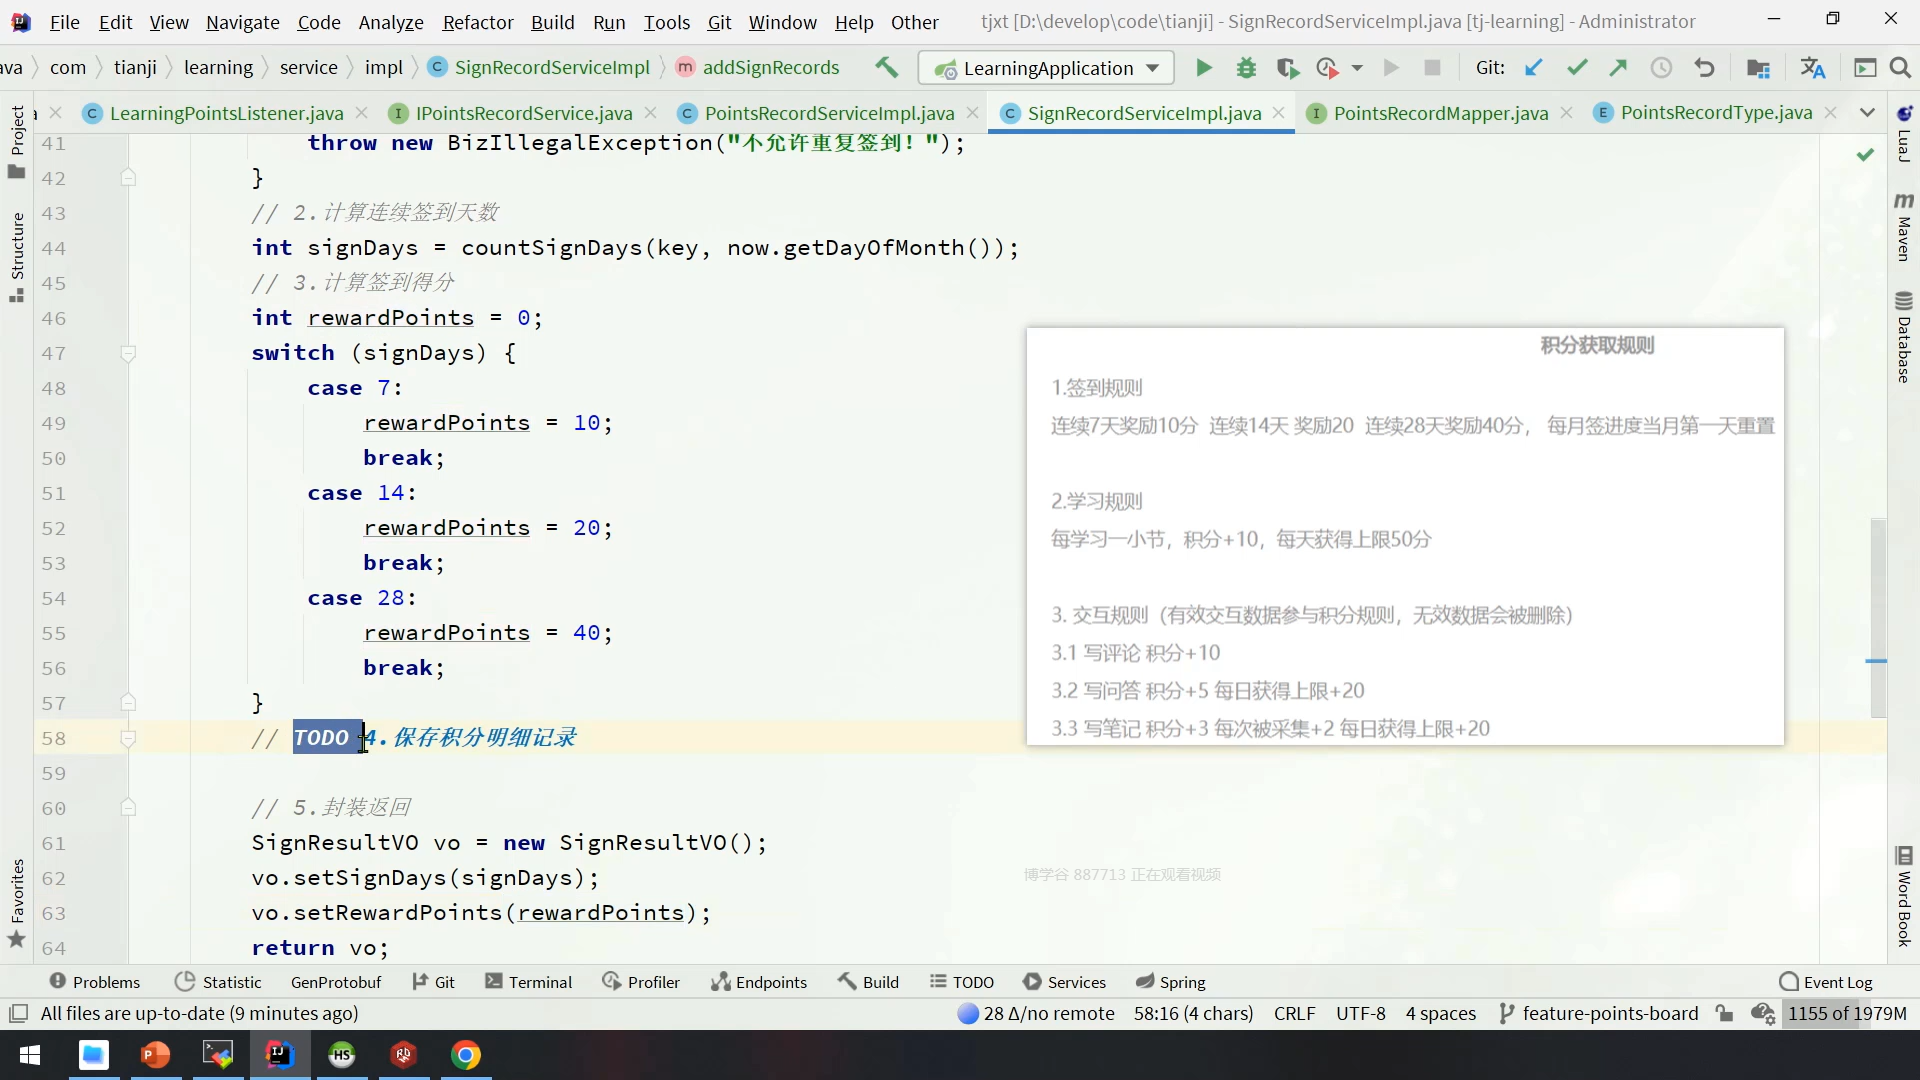Click the Build hammer icon
This screenshot has height=1080, width=1920.
886,68
